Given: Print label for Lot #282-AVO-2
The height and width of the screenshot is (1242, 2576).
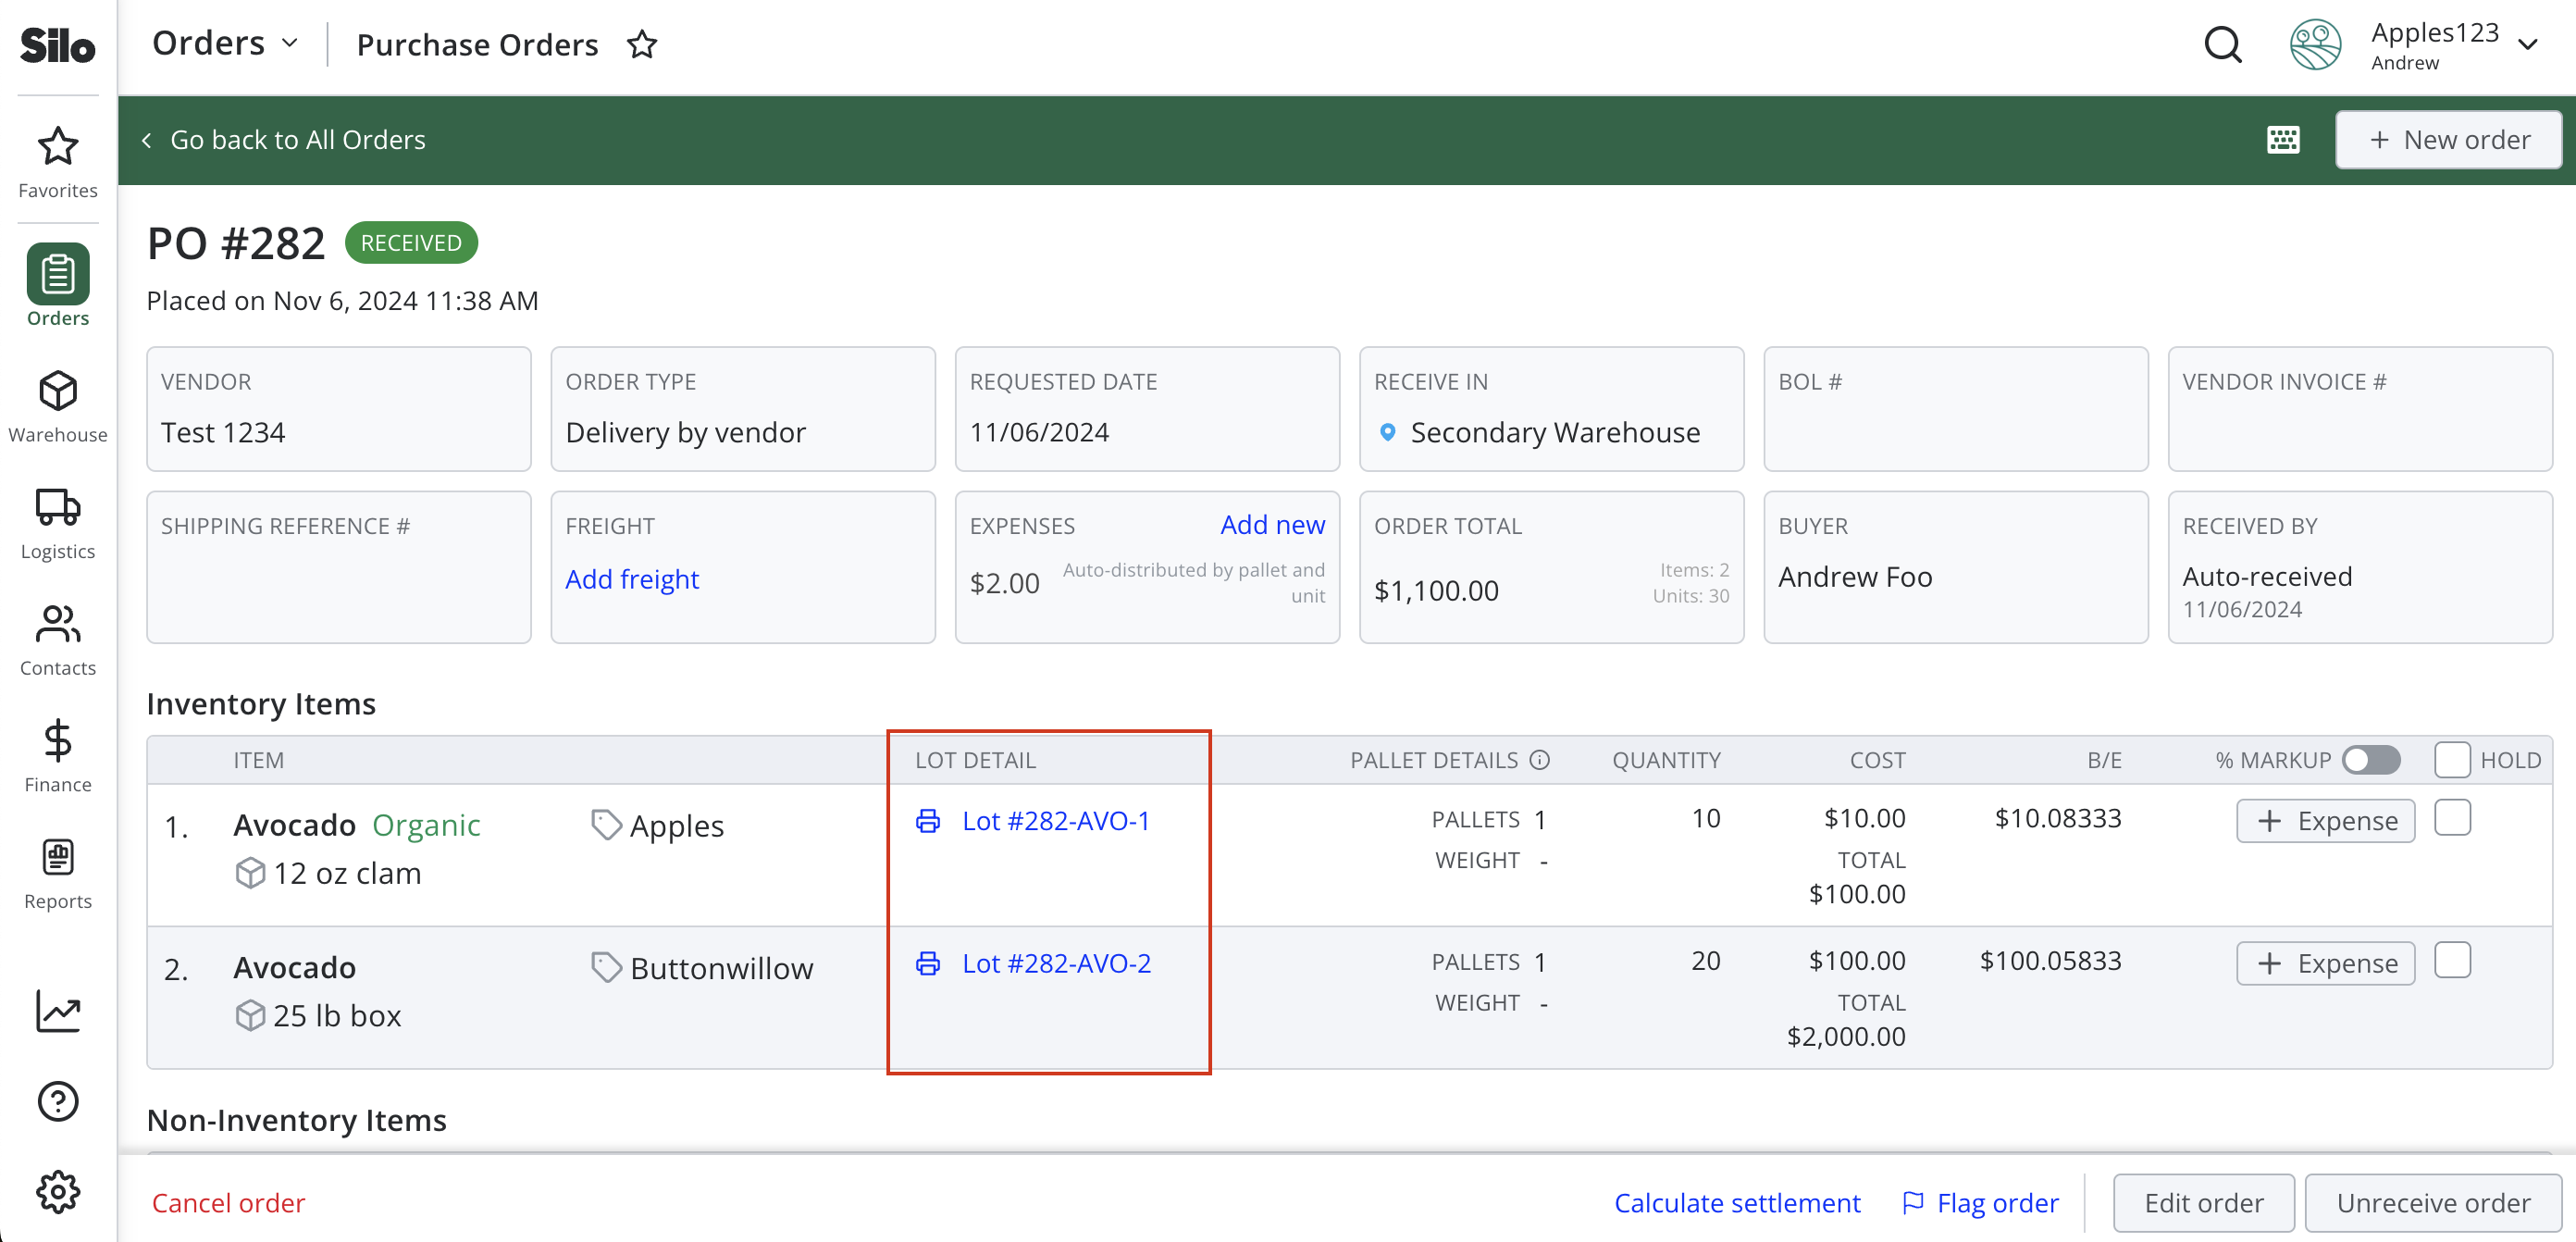Looking at the screenshot, I should pyautogui.click(x=928, y=963).
